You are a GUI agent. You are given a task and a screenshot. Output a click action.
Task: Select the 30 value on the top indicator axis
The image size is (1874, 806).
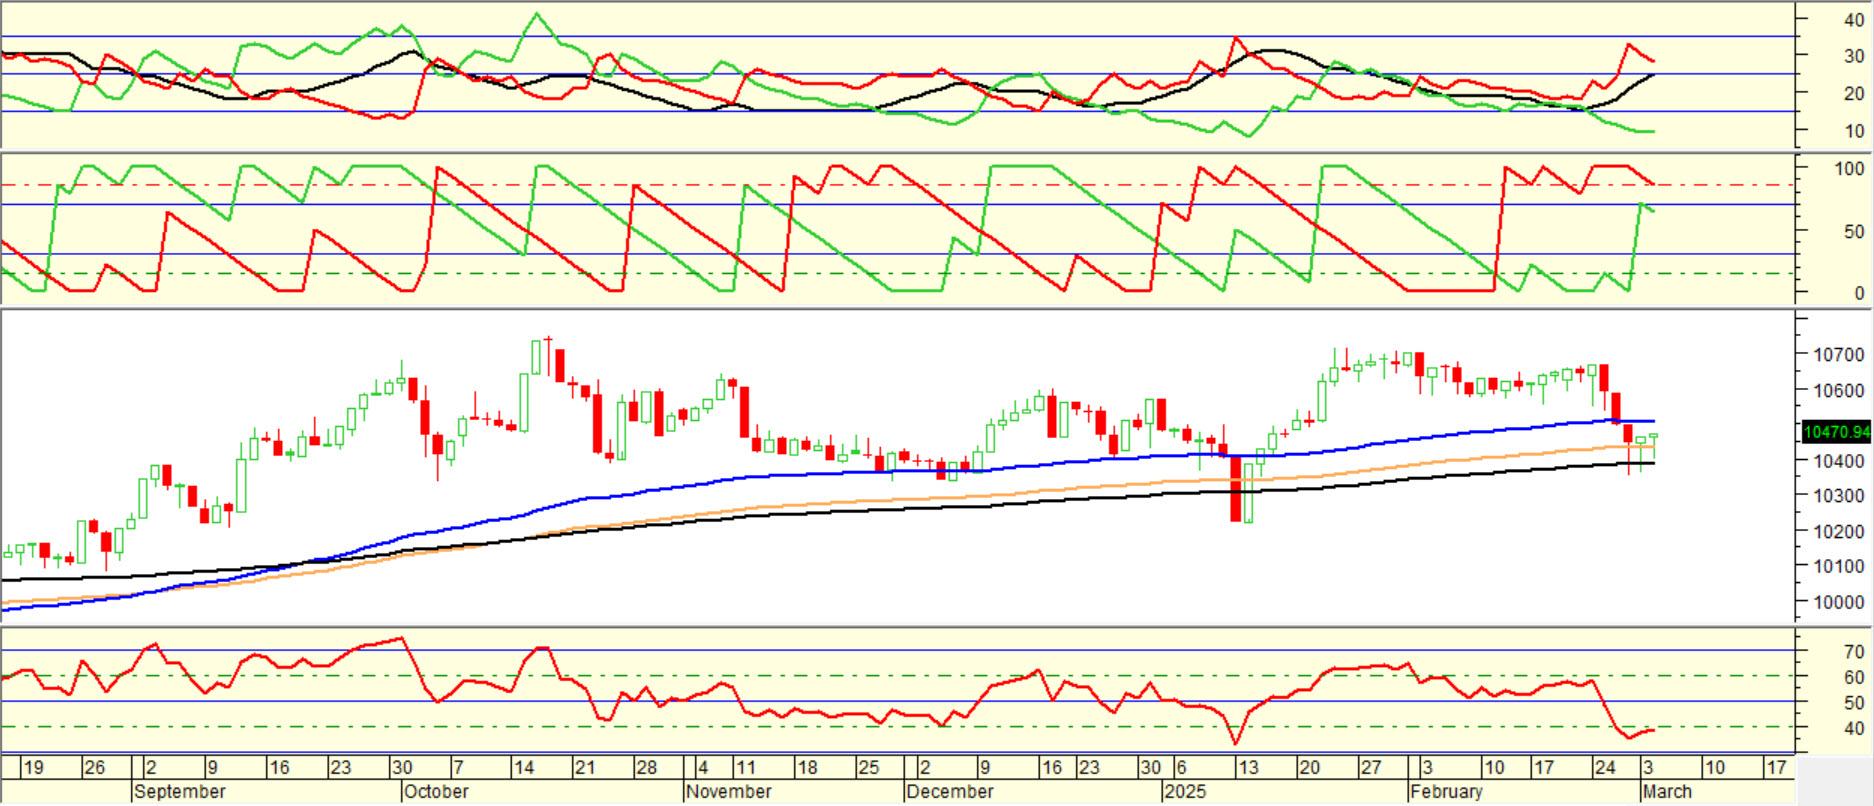coord(1855,56)
